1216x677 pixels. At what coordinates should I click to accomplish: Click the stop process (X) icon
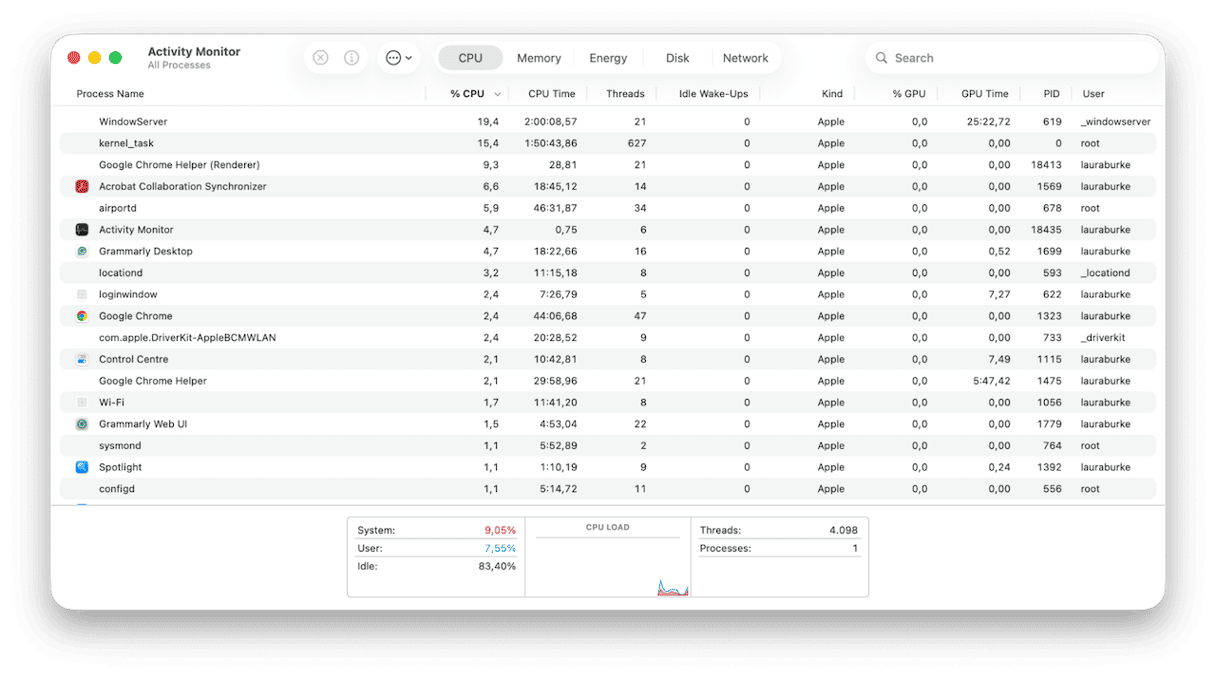(x=320, y=57)
